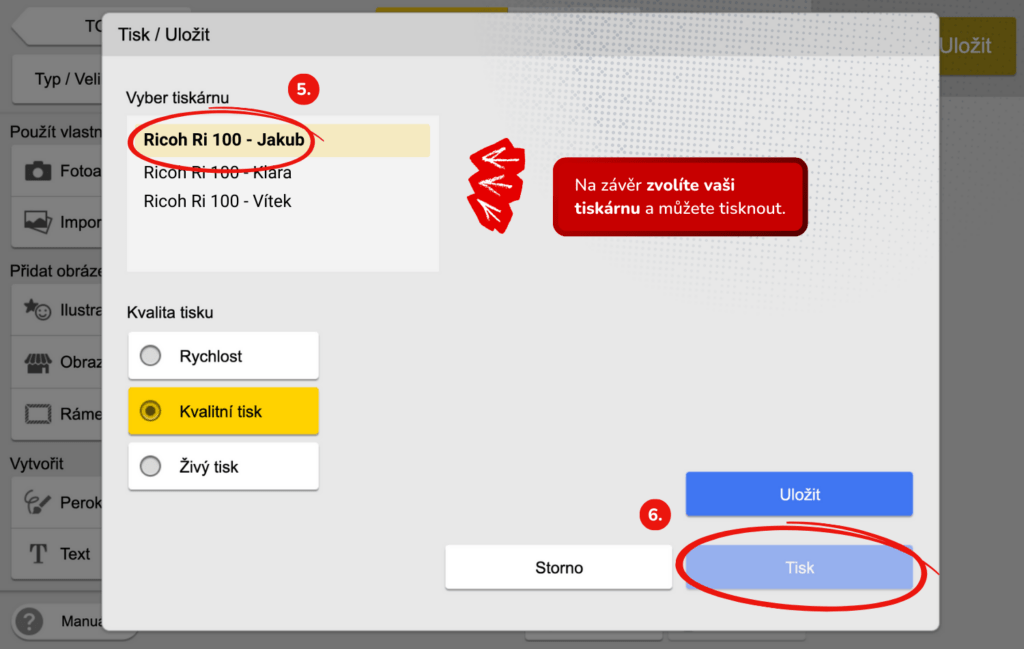Screen dimensions: 1024x649
Task: Select the Text tool T icon
Action: [x=38, y=554]
